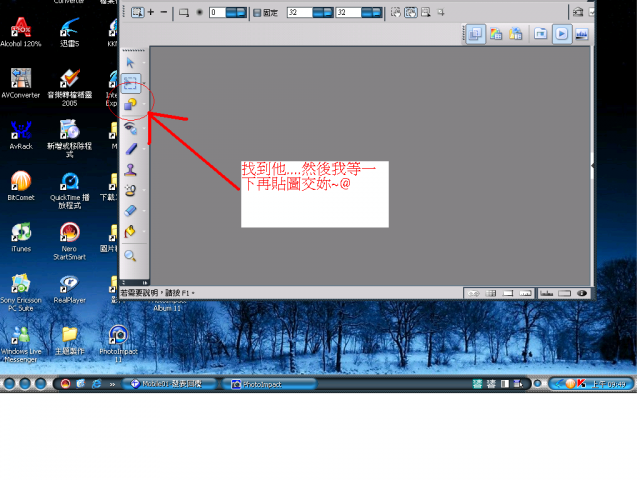Open the panel manager overlapping-windows button
The image size is (640, 480).
click(x=475, y=34)
